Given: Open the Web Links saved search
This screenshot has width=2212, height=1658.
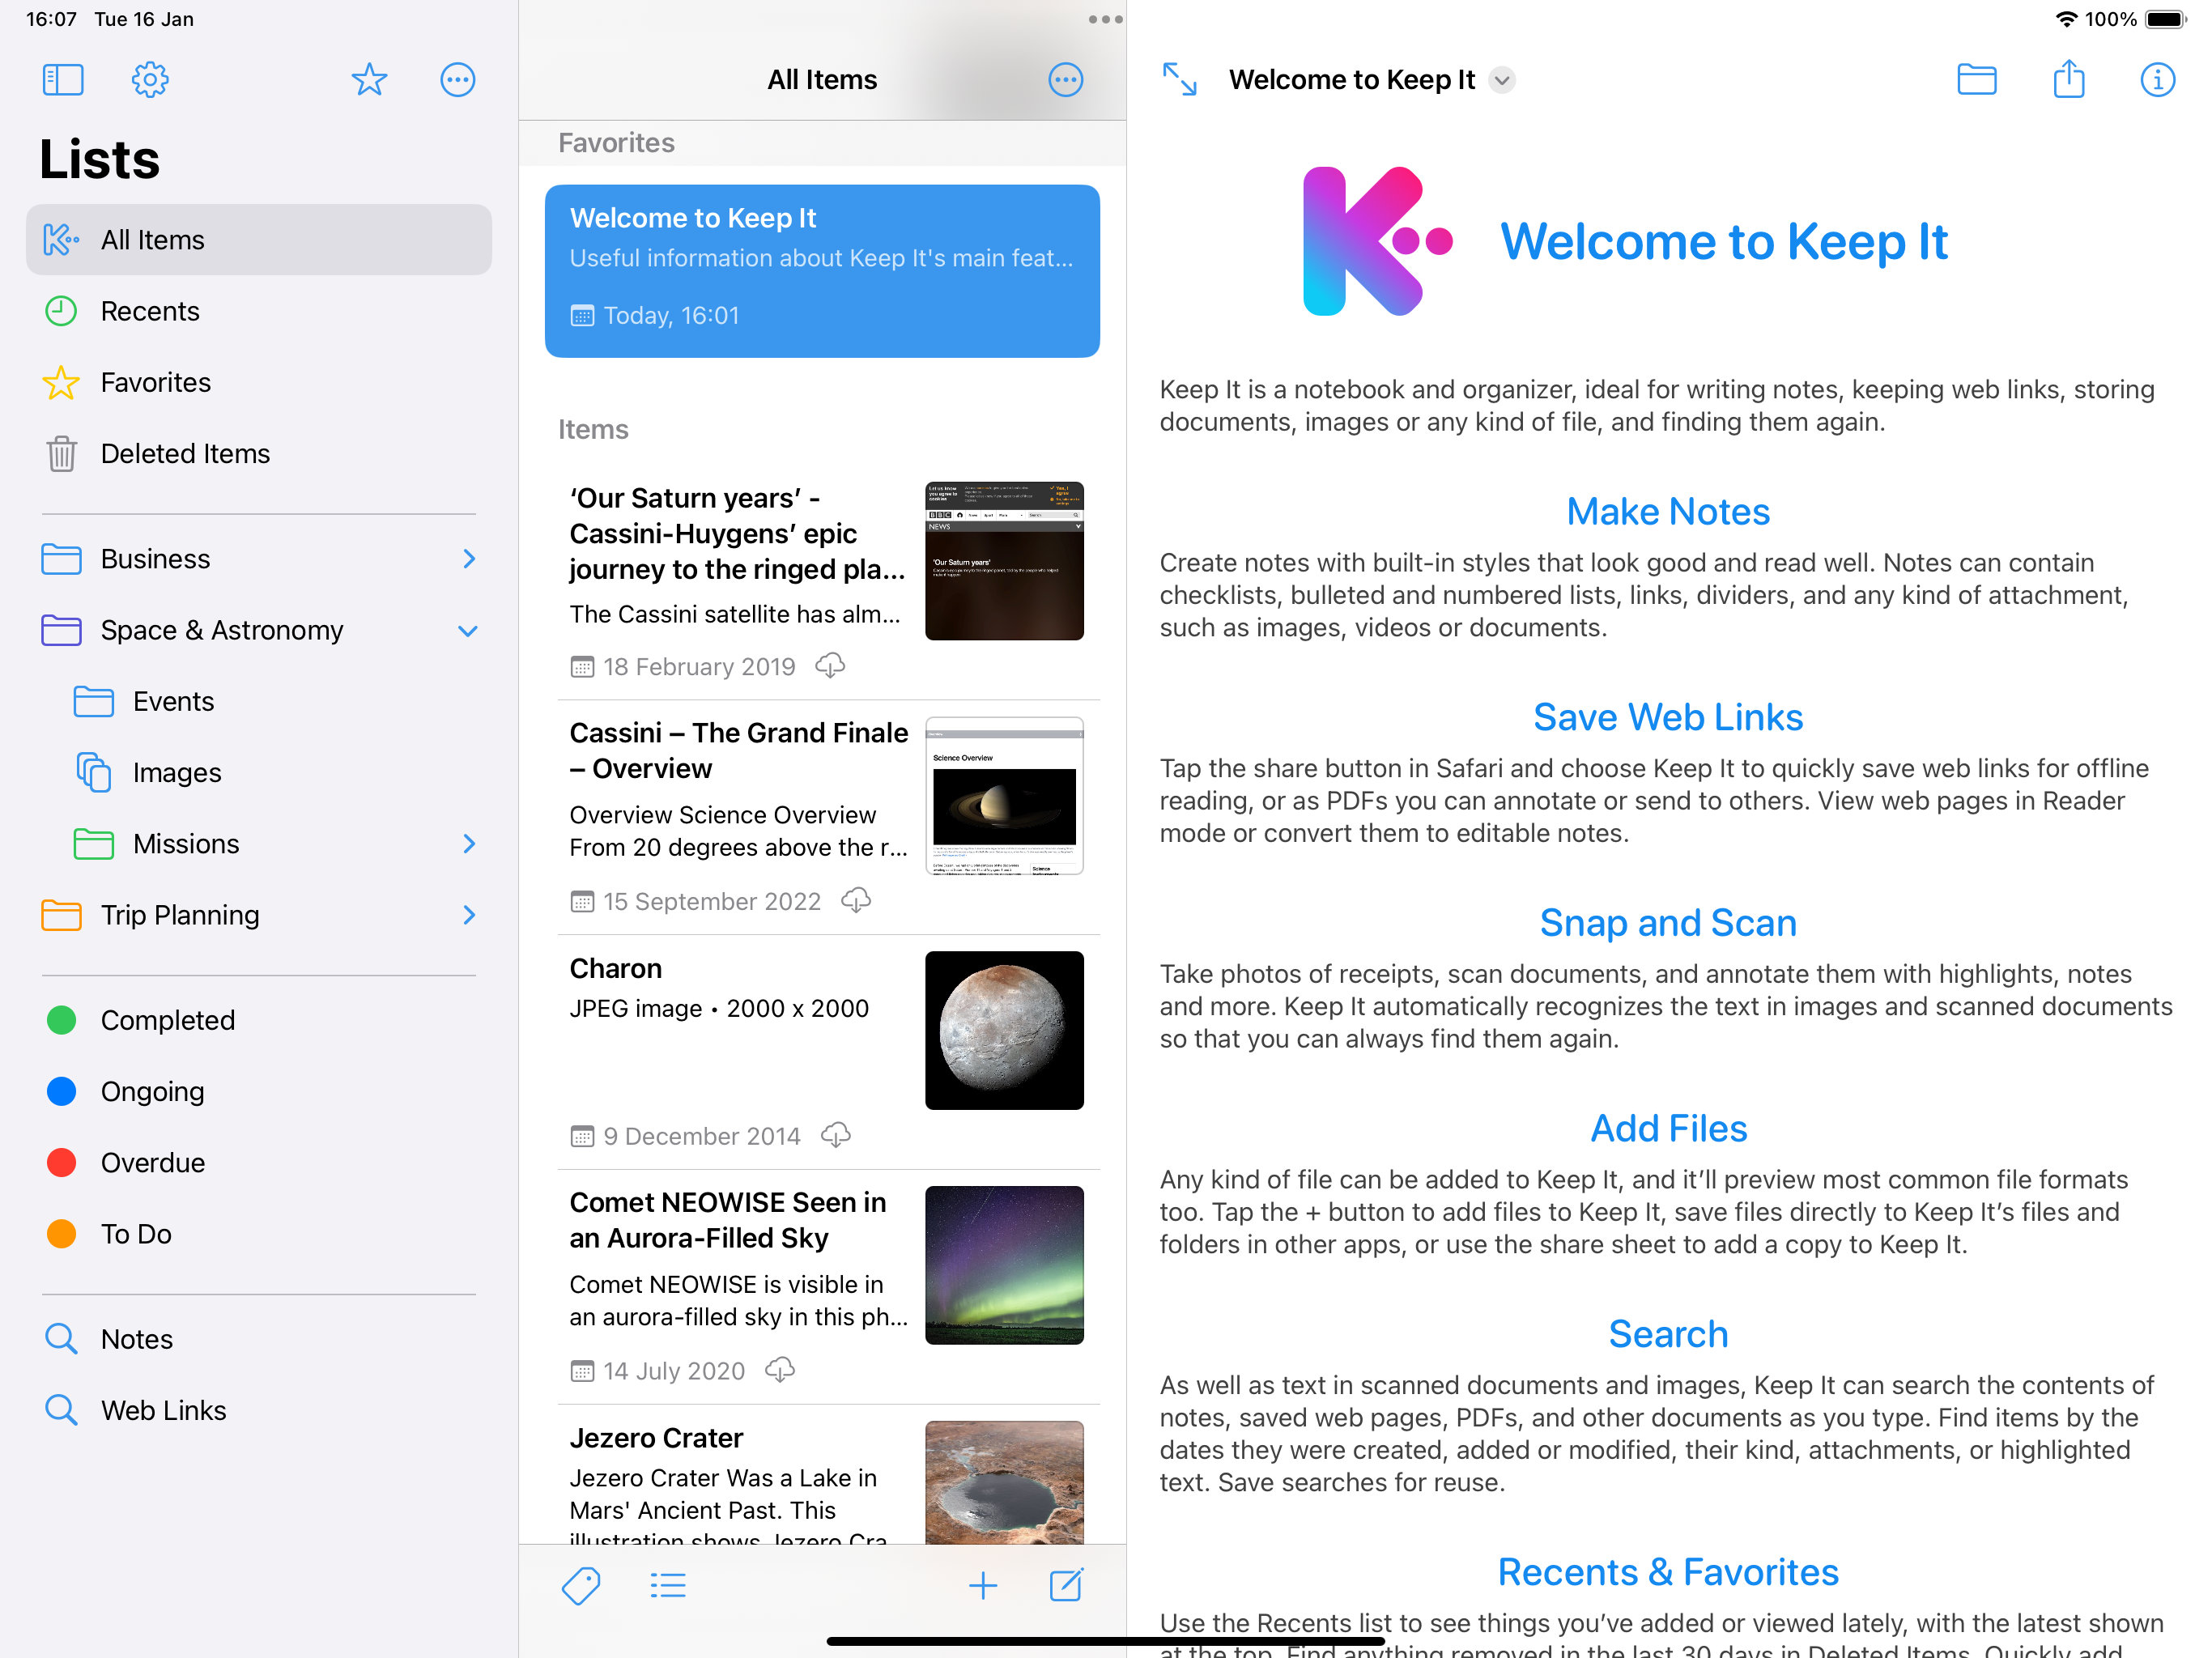Looking at the screenshot, I should coord(259,1409).
